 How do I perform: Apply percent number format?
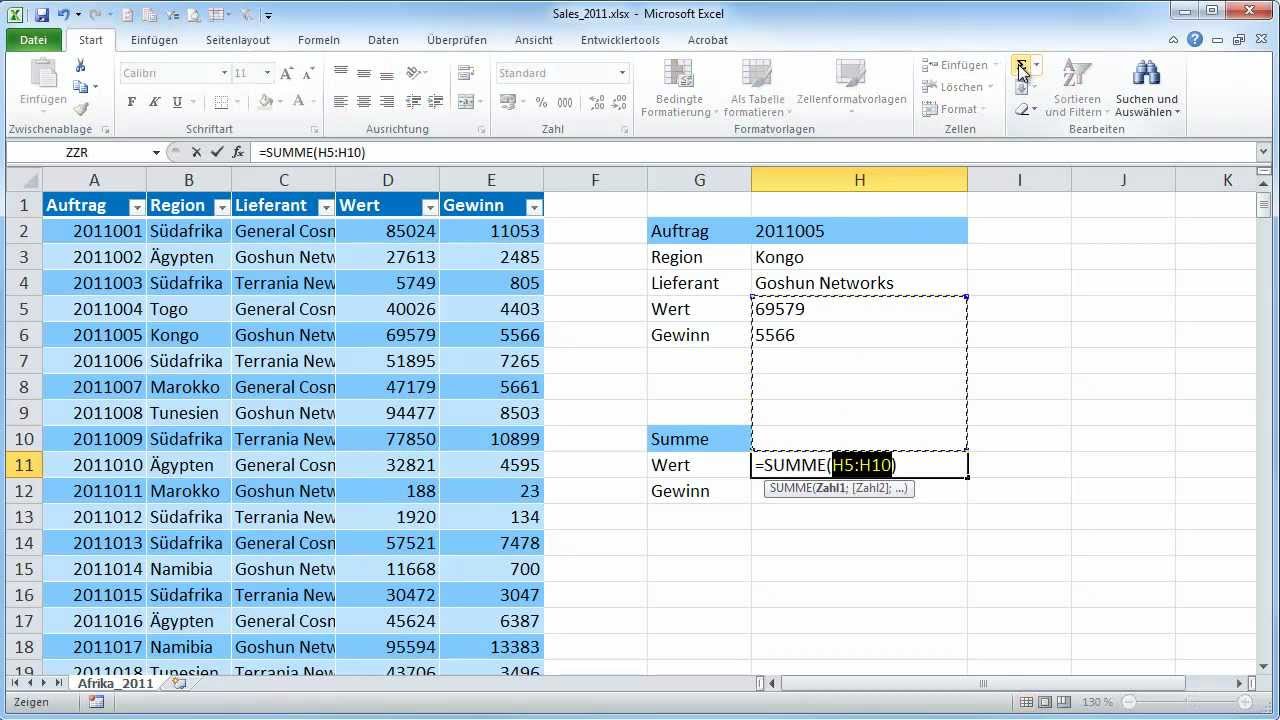coord(541,102)
